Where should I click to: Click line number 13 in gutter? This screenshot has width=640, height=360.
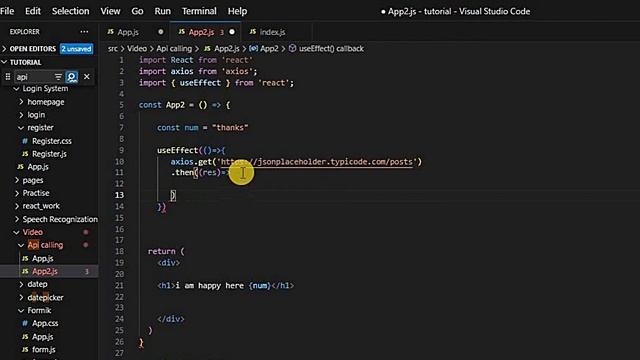pyautogui.click(x=119, y=195)
